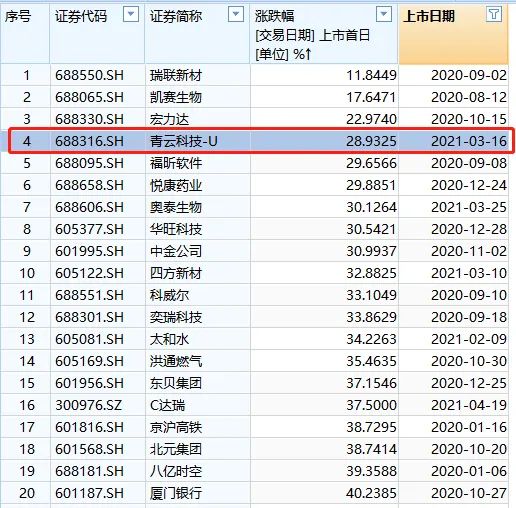
Task: Select security code 300976.SZ
Action: [89, 405]
